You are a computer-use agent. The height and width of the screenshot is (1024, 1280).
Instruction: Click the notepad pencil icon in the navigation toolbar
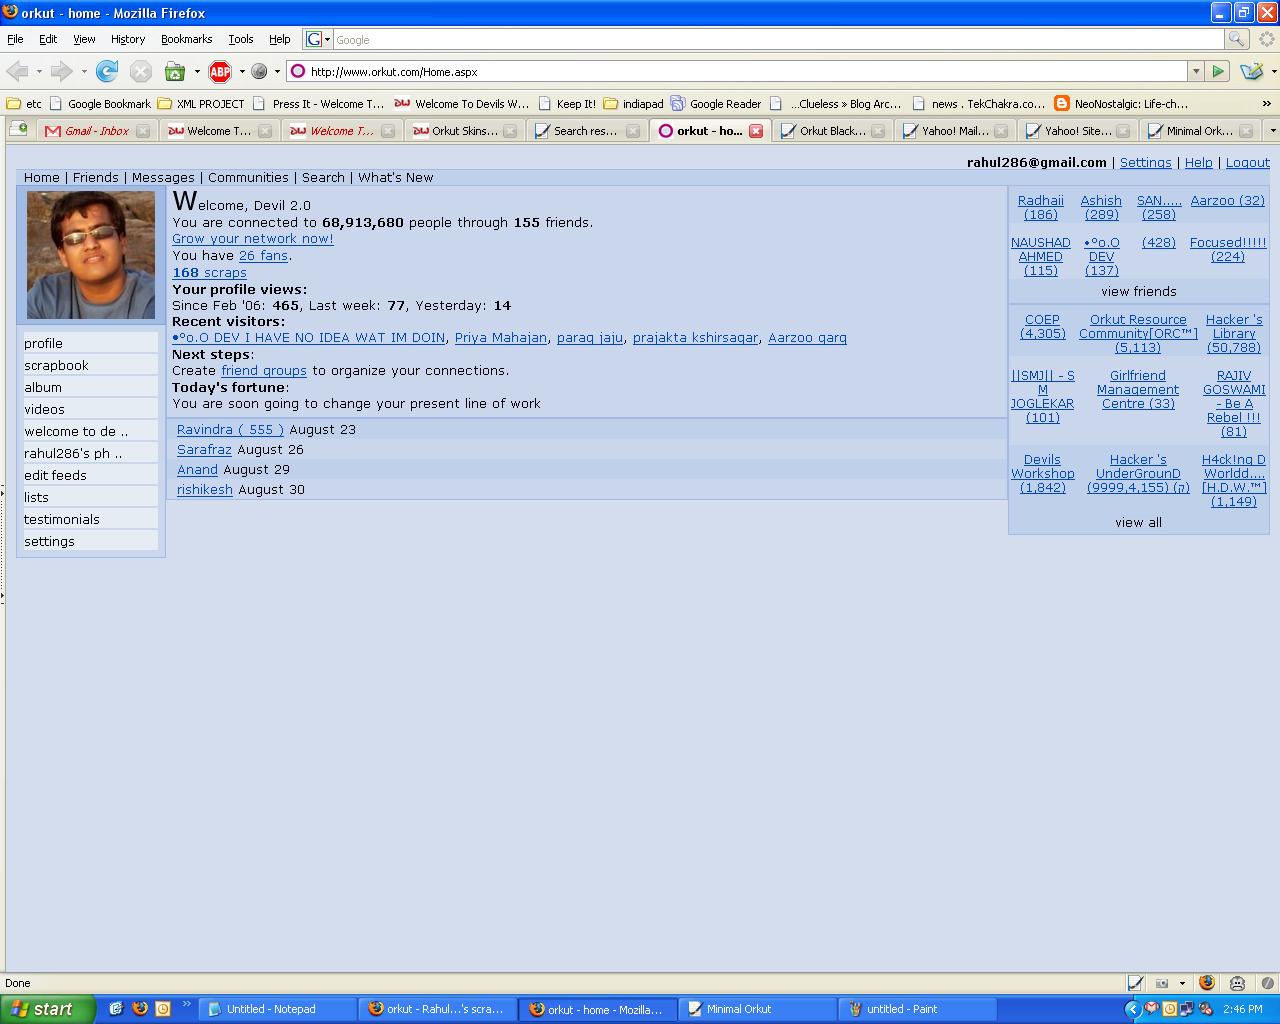(x=1250, y=71)
